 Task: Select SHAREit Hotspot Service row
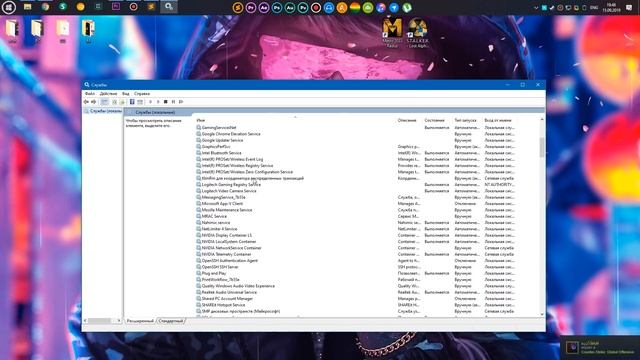point(355,305)
